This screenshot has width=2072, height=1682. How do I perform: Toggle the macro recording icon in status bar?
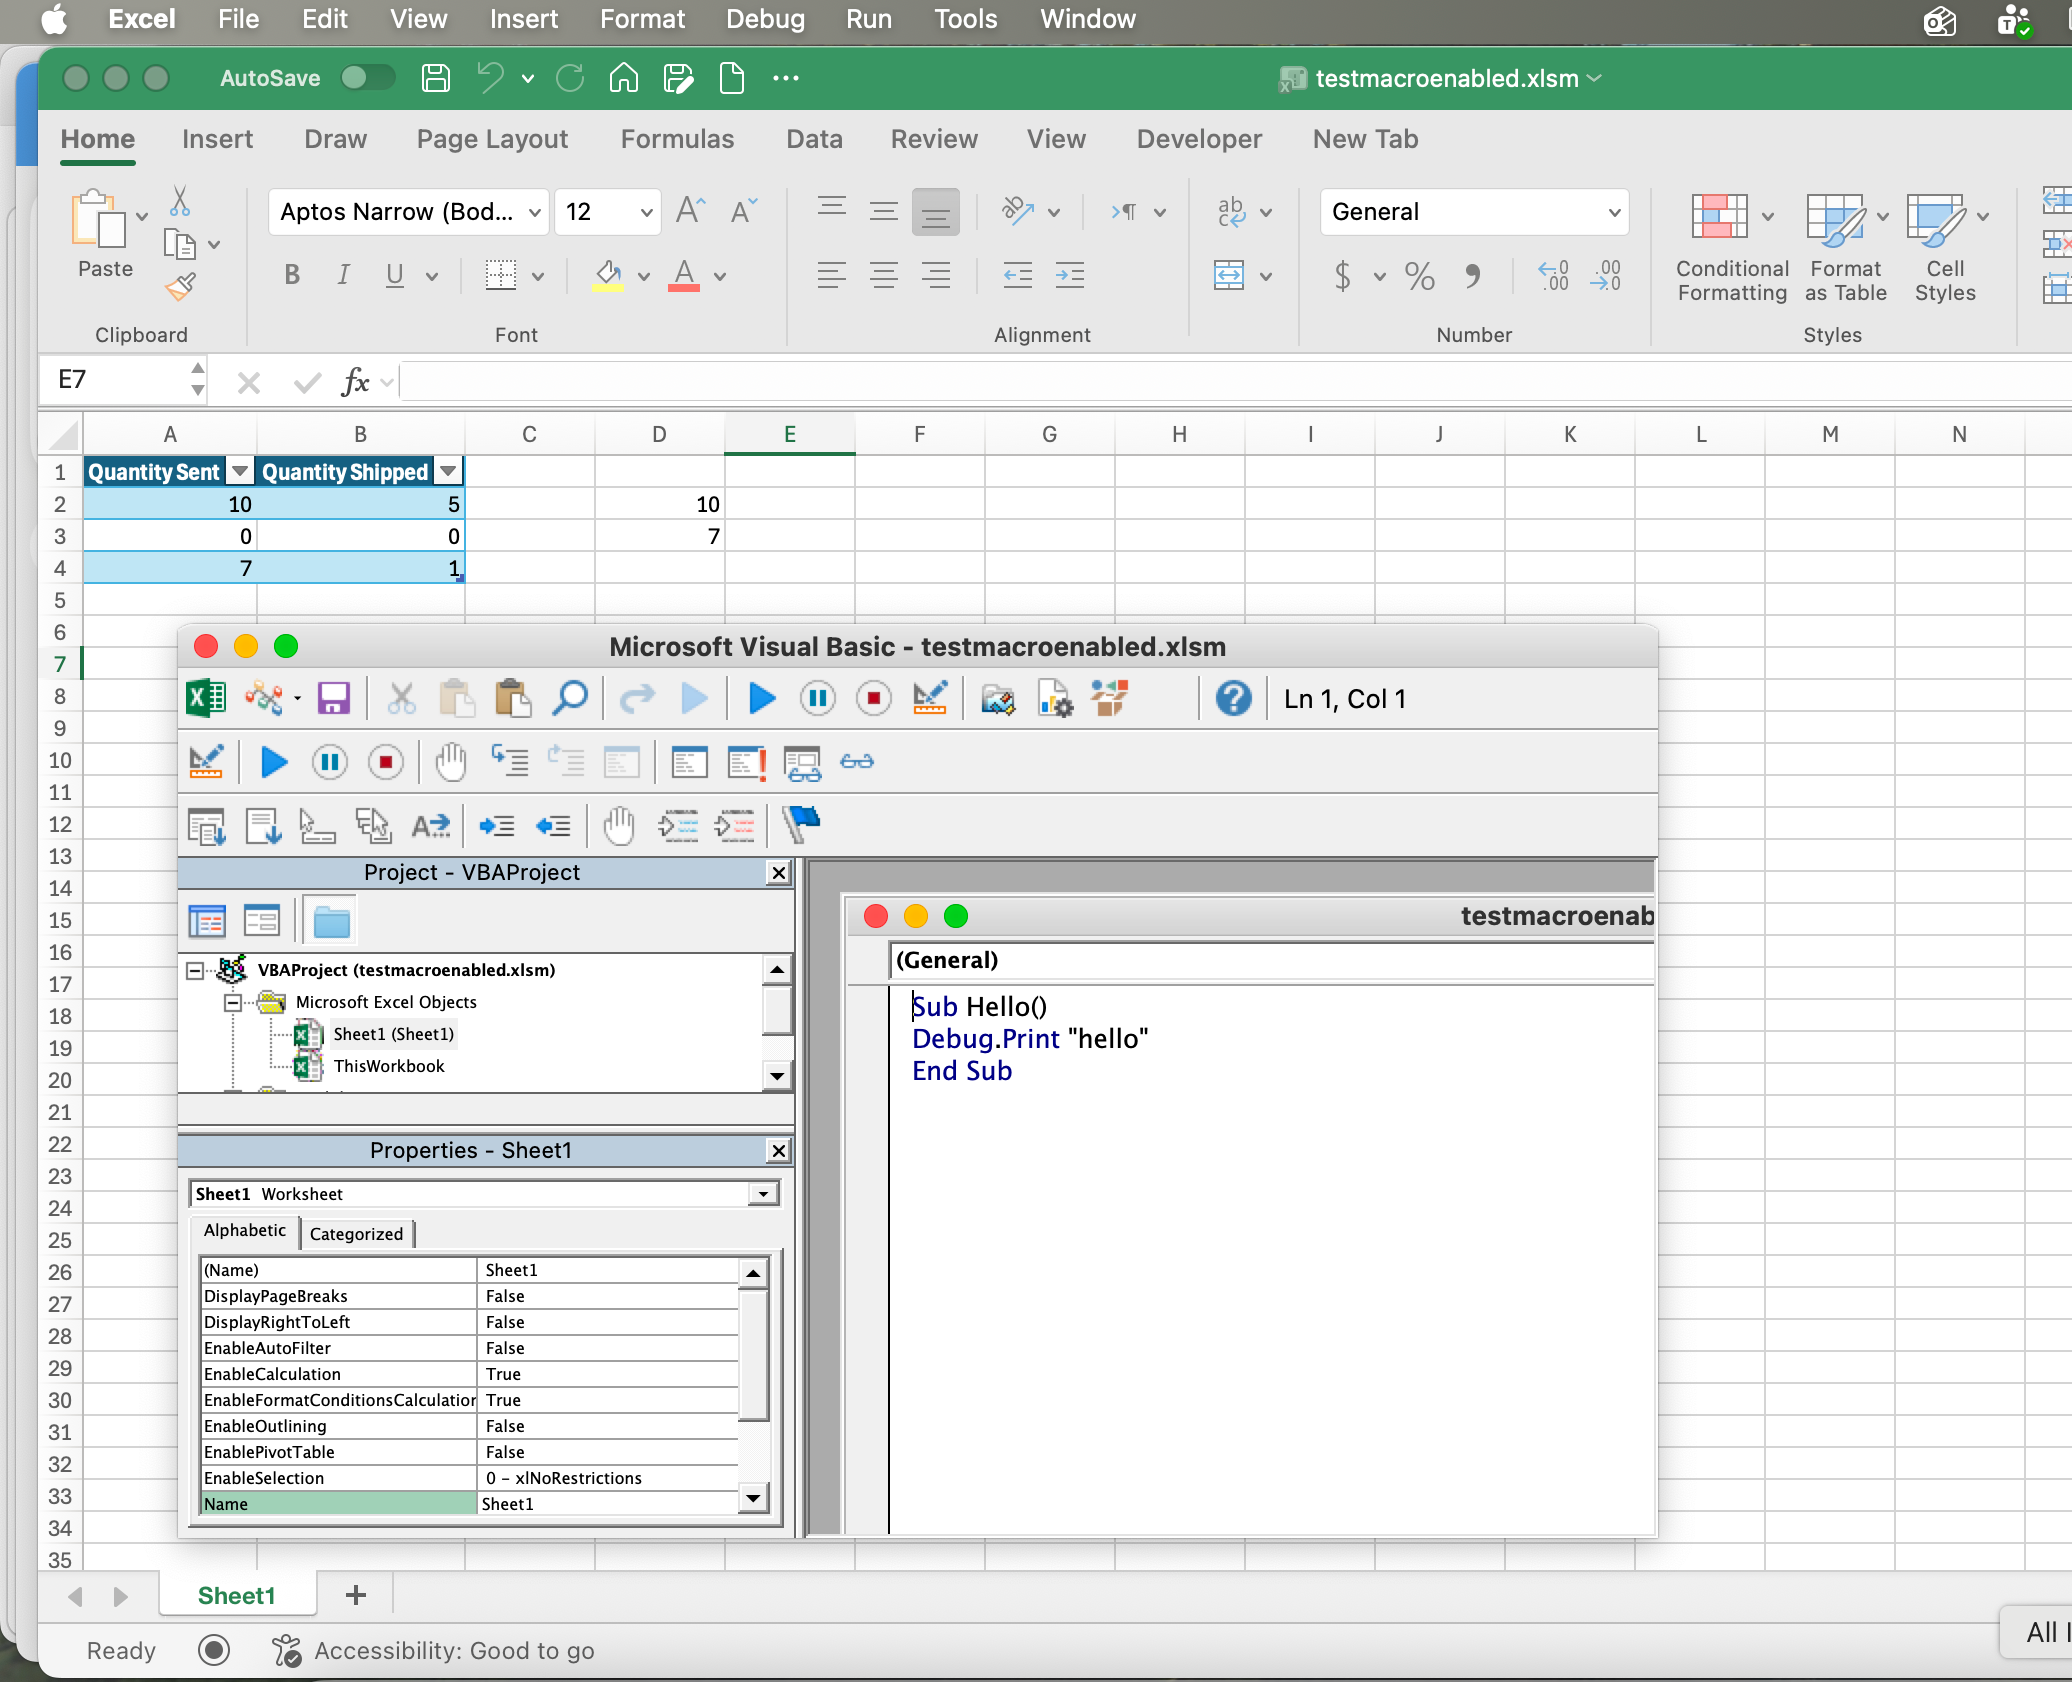pyautogui.click(x=213, y=1650)
